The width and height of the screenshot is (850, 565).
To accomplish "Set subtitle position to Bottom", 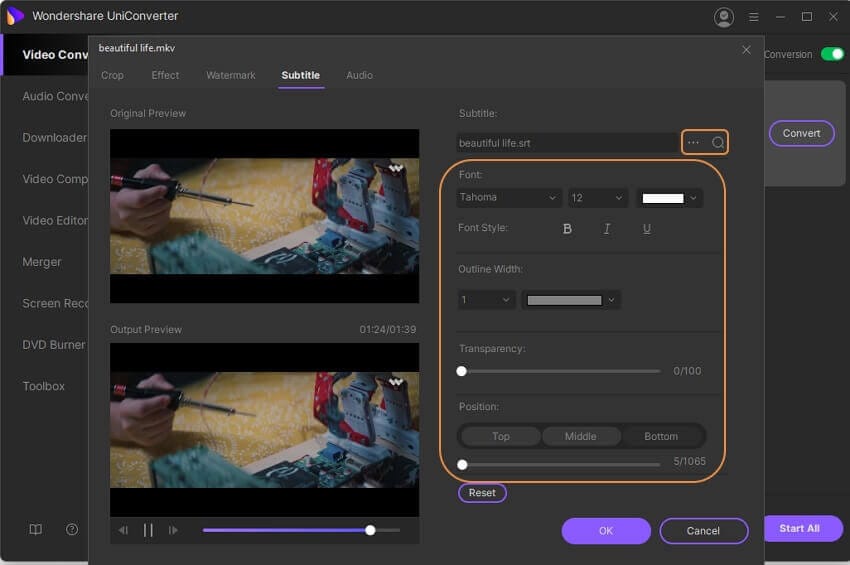I will 661,436.
